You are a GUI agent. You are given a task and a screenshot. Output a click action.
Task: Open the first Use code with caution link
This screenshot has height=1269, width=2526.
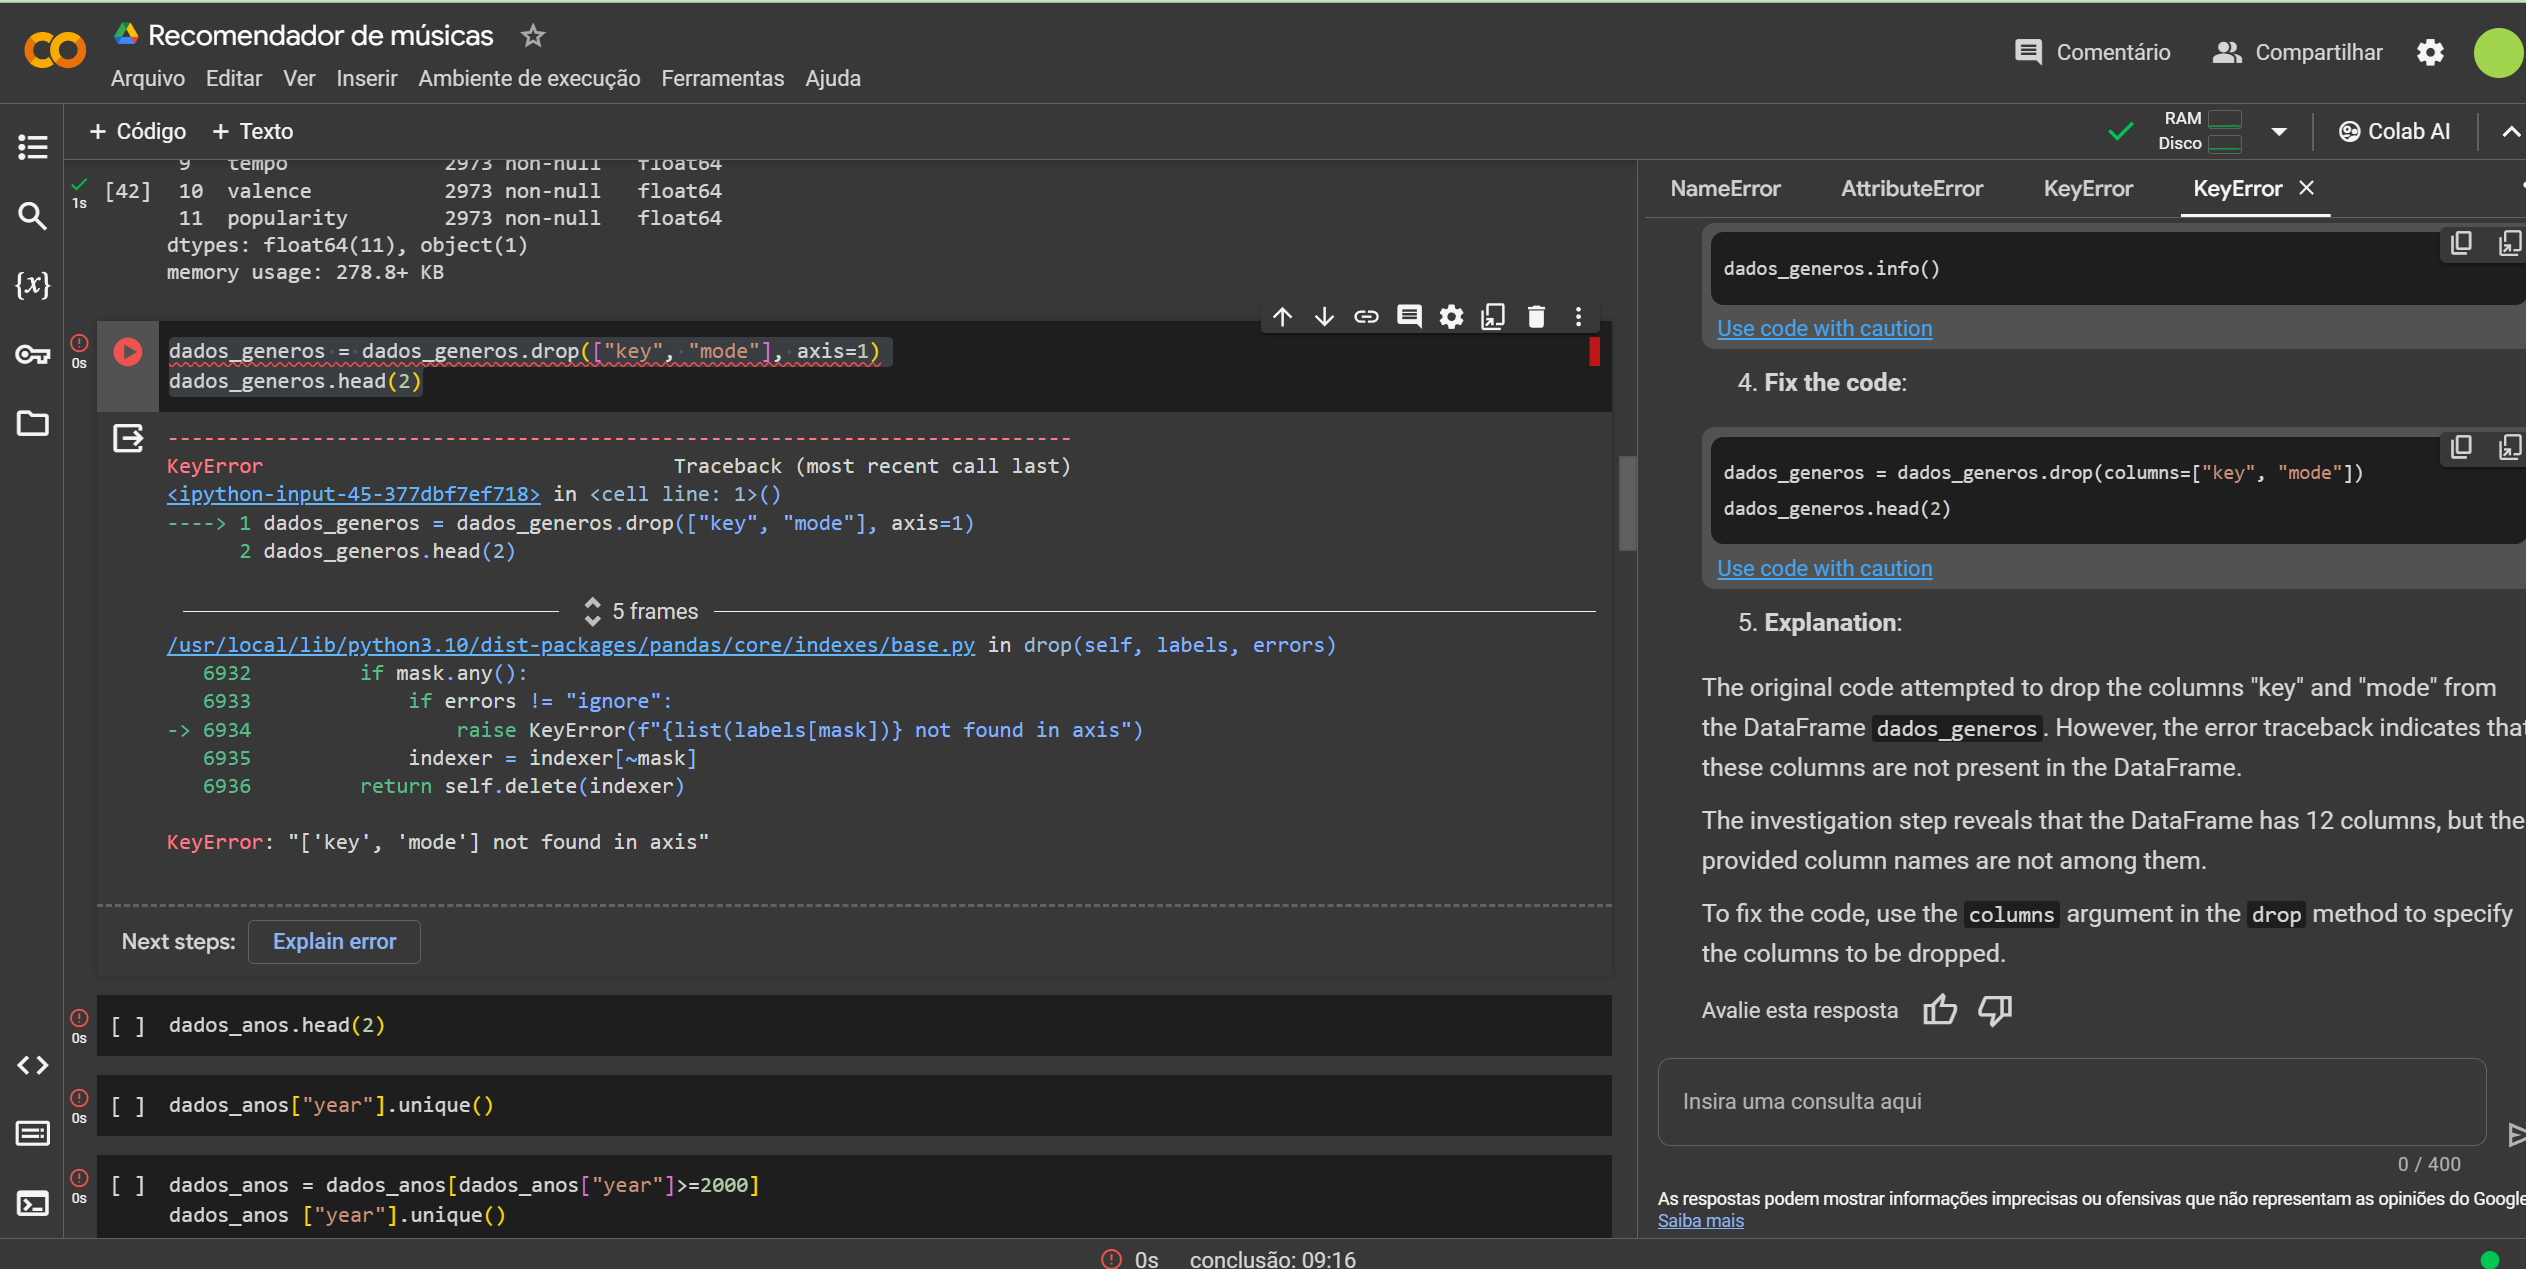pyautogui.click(x=1824, y=328)
